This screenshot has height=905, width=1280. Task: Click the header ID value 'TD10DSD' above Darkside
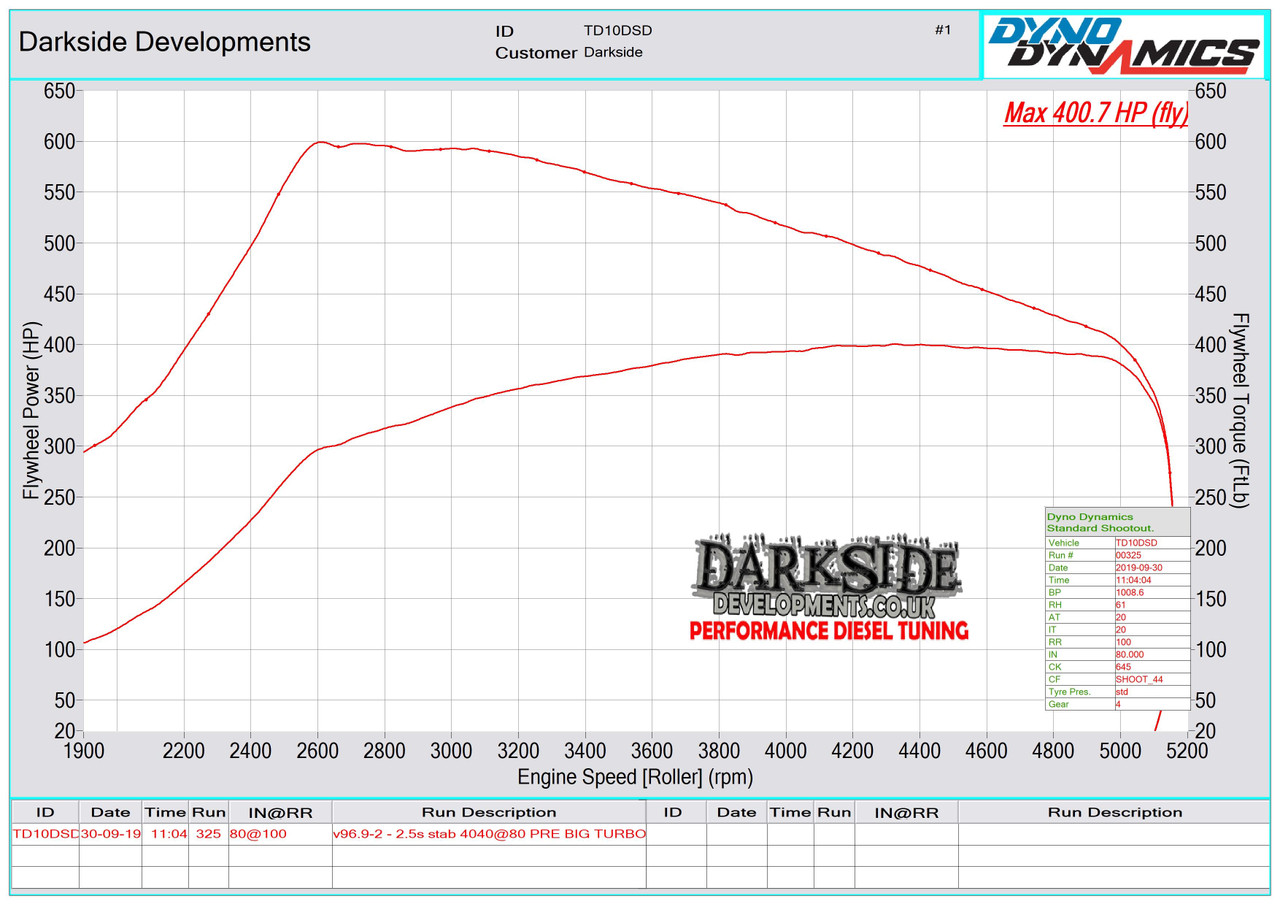point(618,31)
